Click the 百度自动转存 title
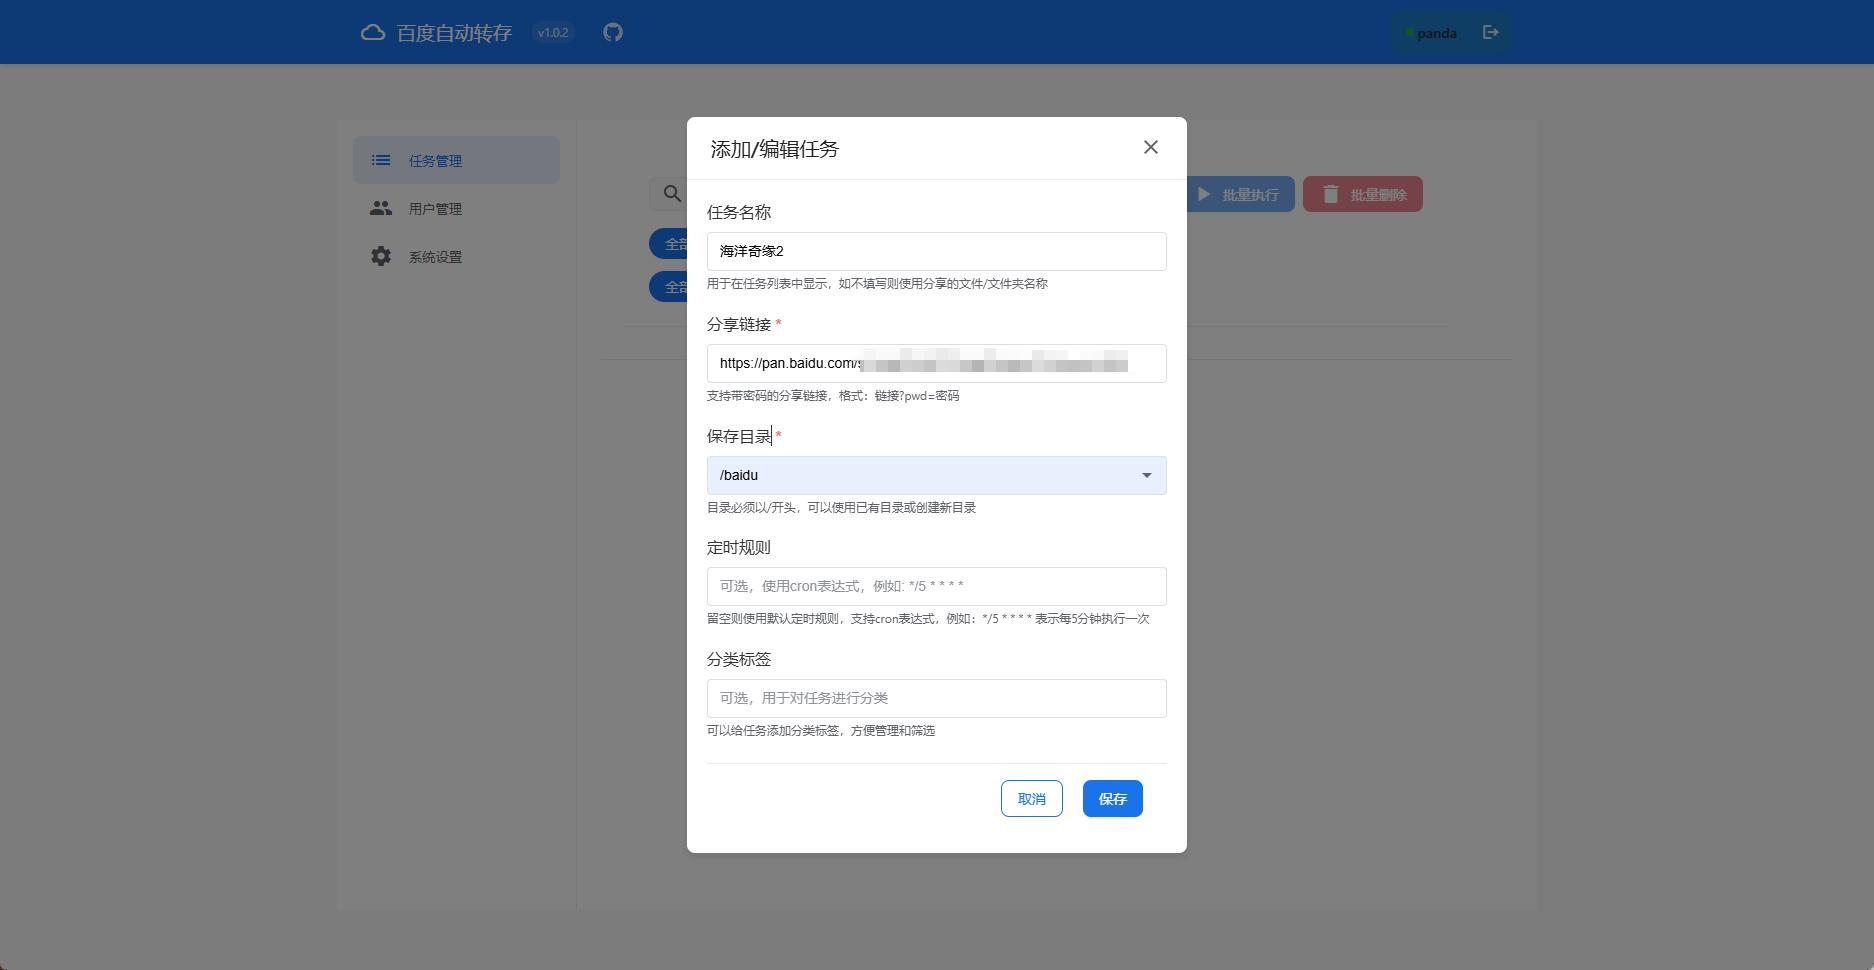This screenshot has width=1874, height=970. [454, 33]
